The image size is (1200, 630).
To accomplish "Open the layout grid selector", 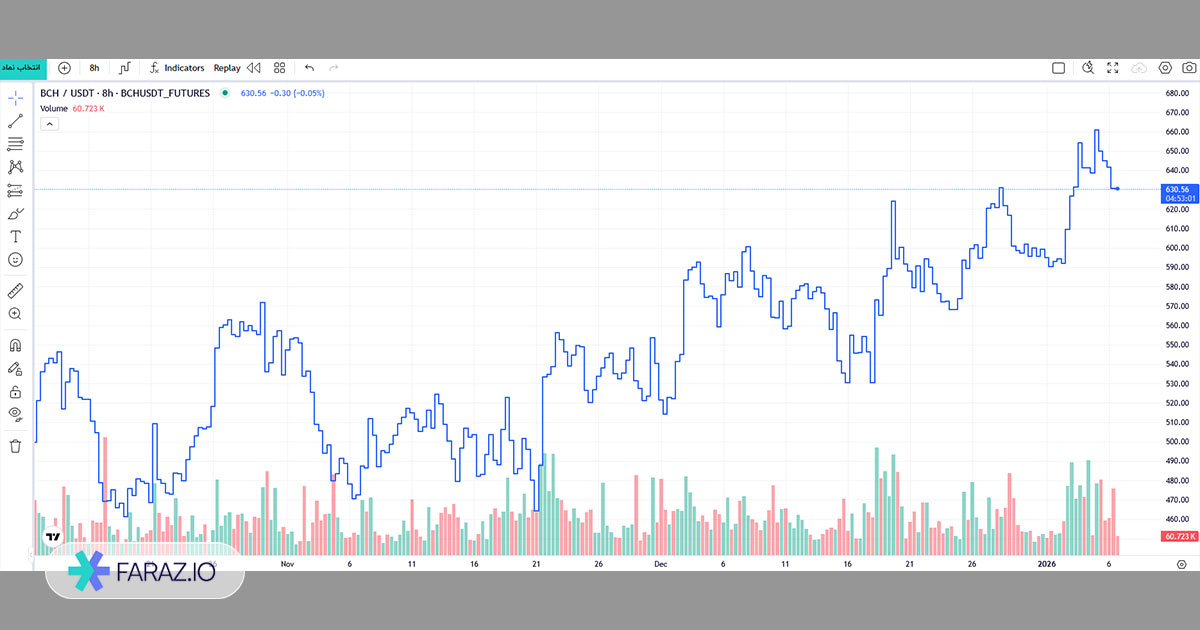I will pos(280,68).
